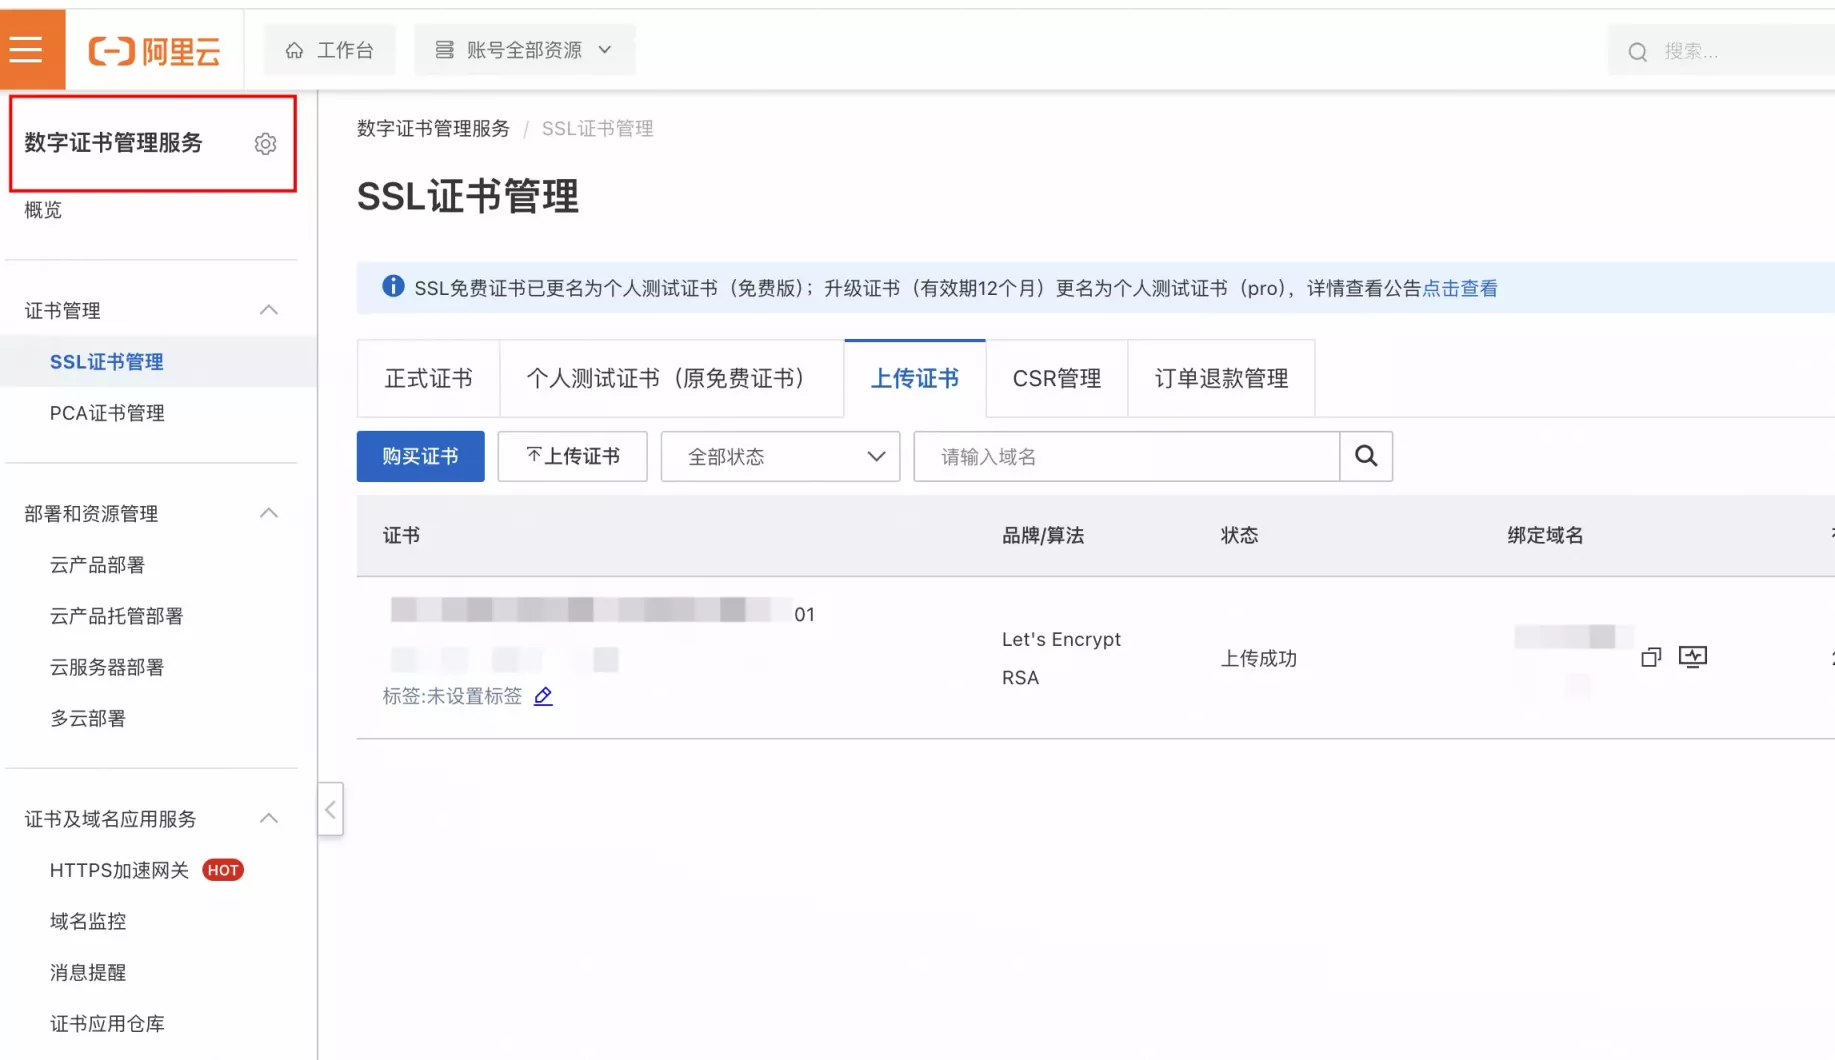Image resolution: width=1835 pixels, height=1060 pixels.
Task: Focus the 请输入域名 input field
Action: click(1126, 456)
